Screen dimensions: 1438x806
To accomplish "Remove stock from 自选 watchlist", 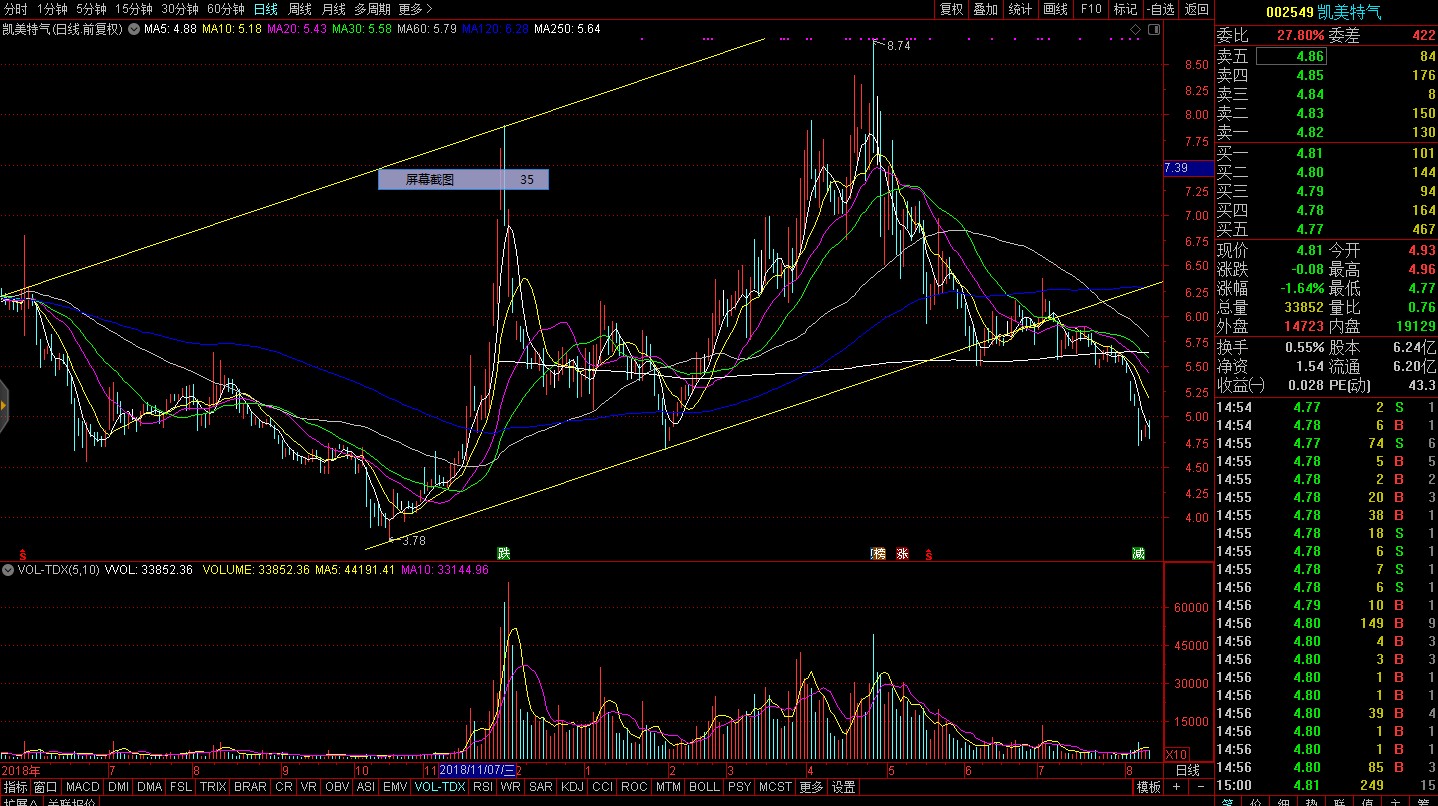I will pos(1160,9).
